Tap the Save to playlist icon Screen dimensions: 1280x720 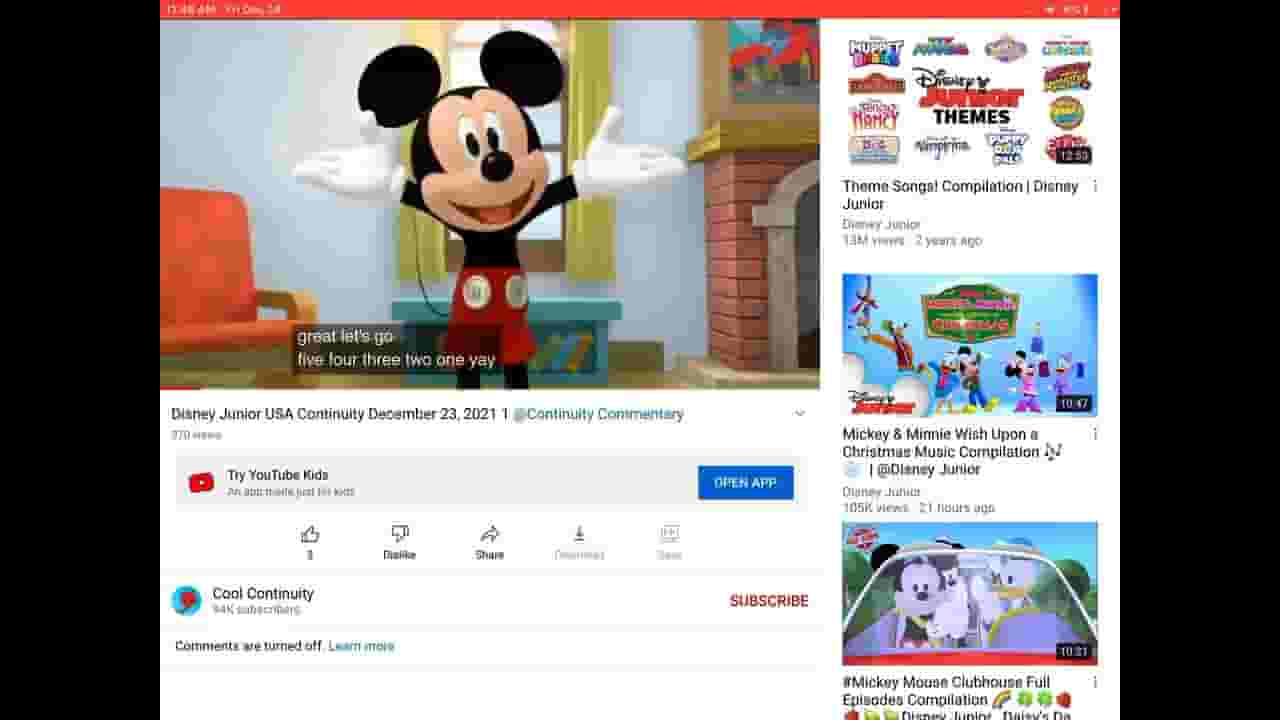(670, 534)
